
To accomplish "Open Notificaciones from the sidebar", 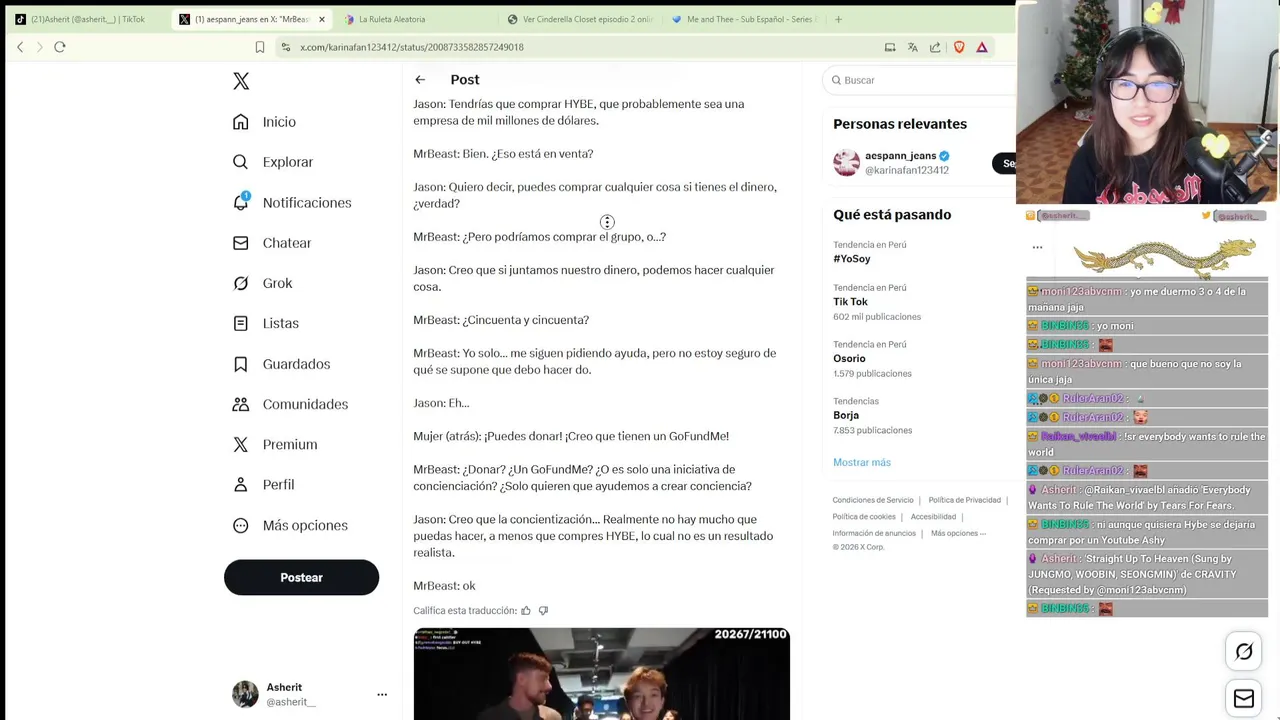I will point(292,202).
